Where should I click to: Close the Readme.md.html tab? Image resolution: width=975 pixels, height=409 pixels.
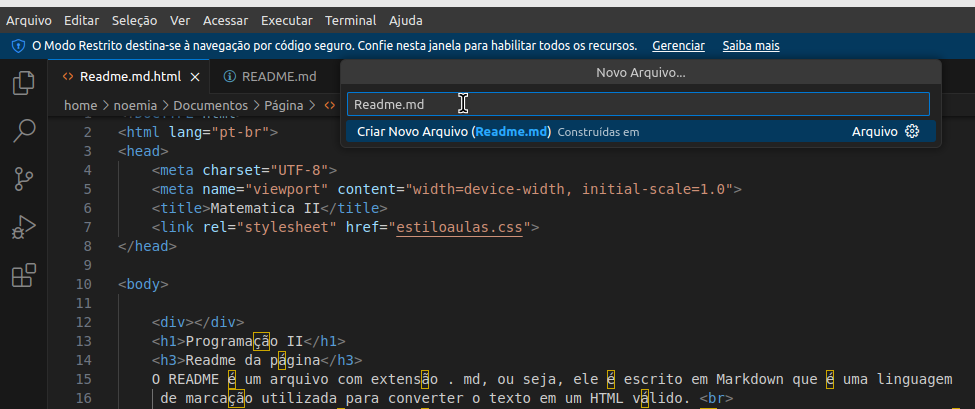click(195, 77)
